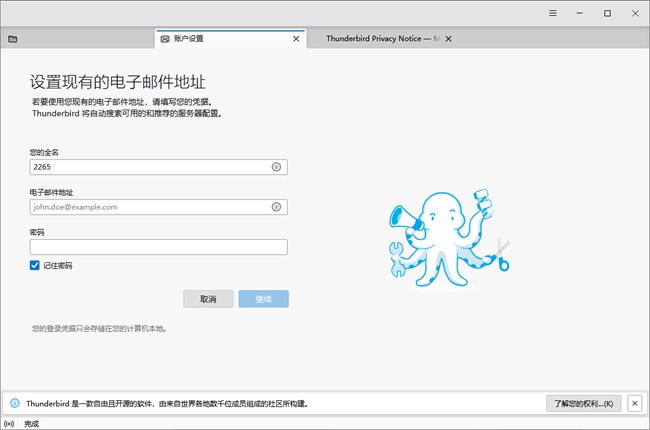Click the 密码 input field
The width and height of the screenshot is (650, 430).
[x=158, y=247]
